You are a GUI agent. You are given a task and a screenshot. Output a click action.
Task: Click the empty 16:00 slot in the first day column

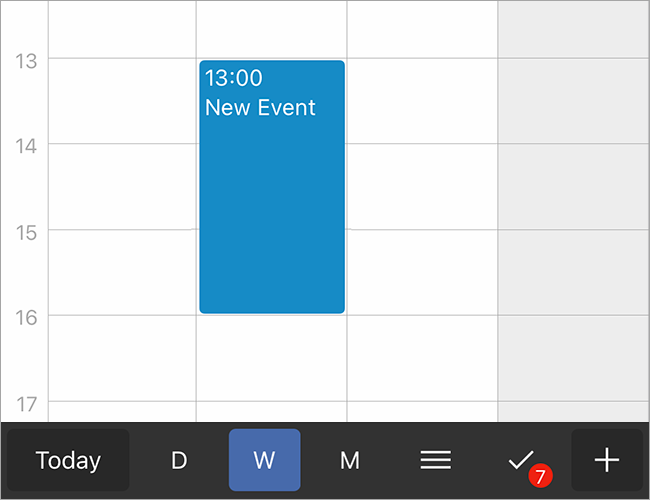122,358
